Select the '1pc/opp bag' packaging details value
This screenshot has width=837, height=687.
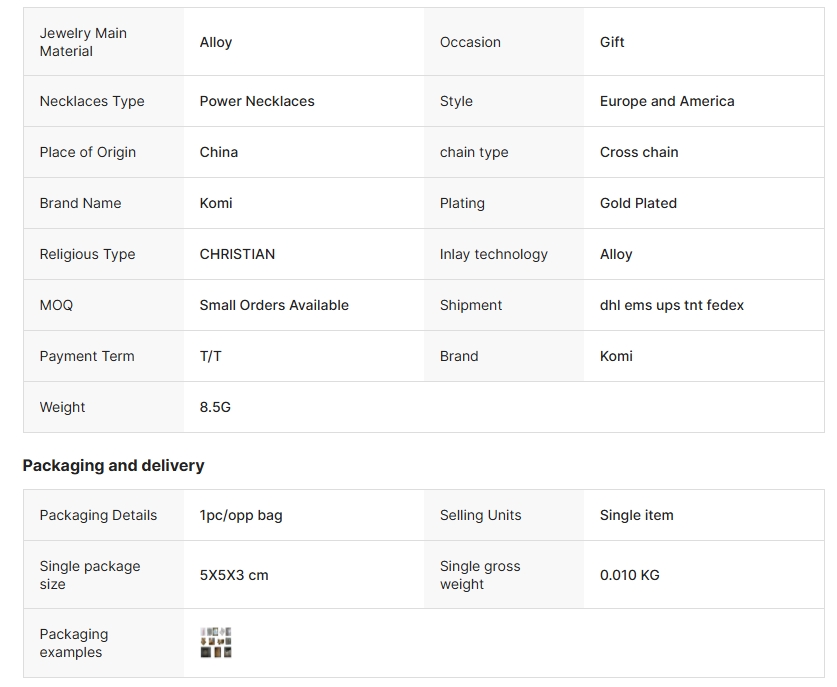241,516
